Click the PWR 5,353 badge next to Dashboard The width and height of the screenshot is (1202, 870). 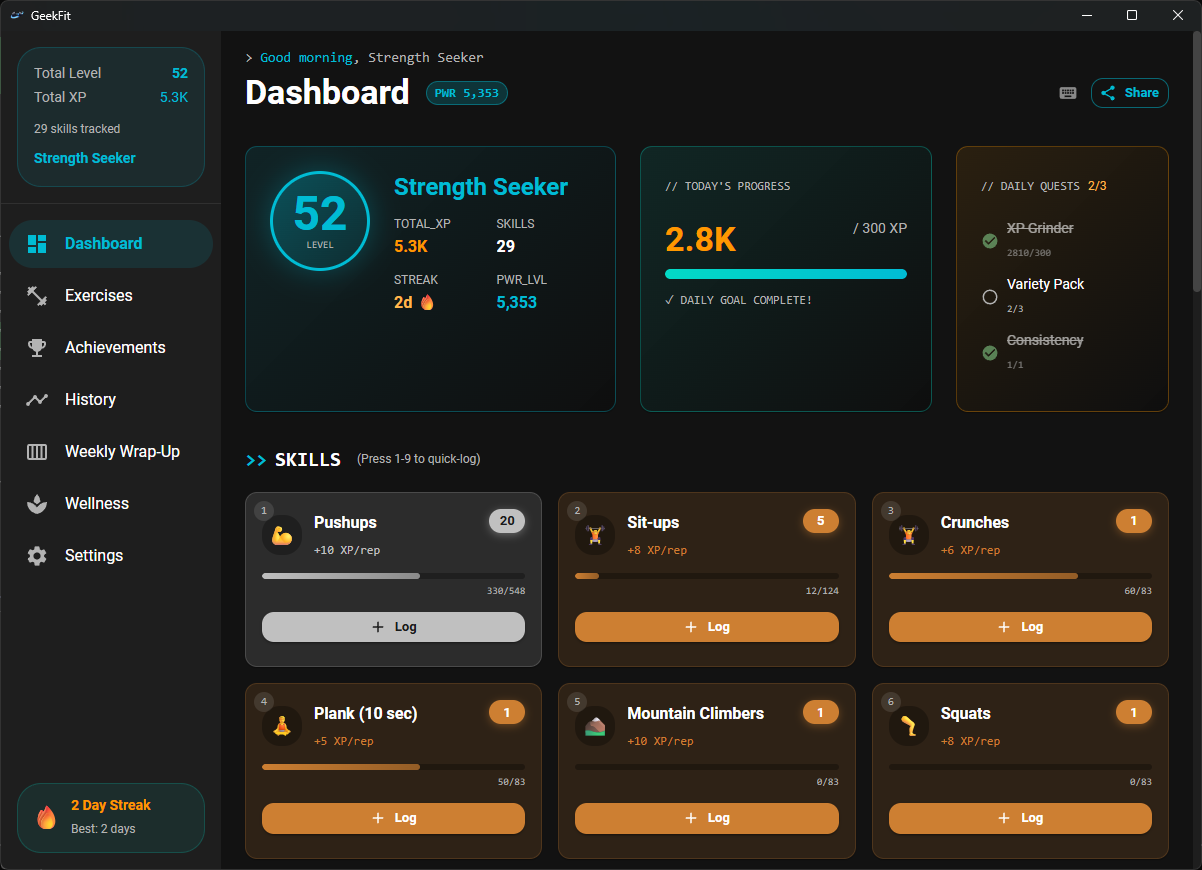coord(466,92)
